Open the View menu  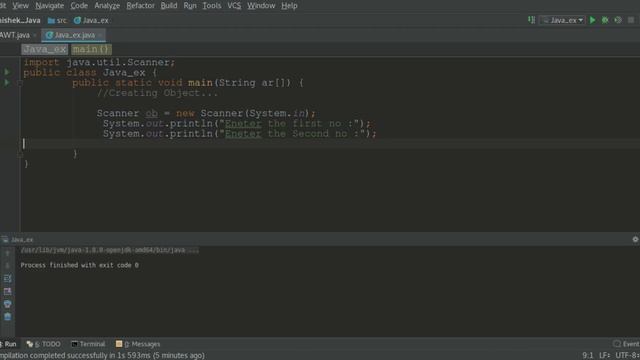[20, 6]
